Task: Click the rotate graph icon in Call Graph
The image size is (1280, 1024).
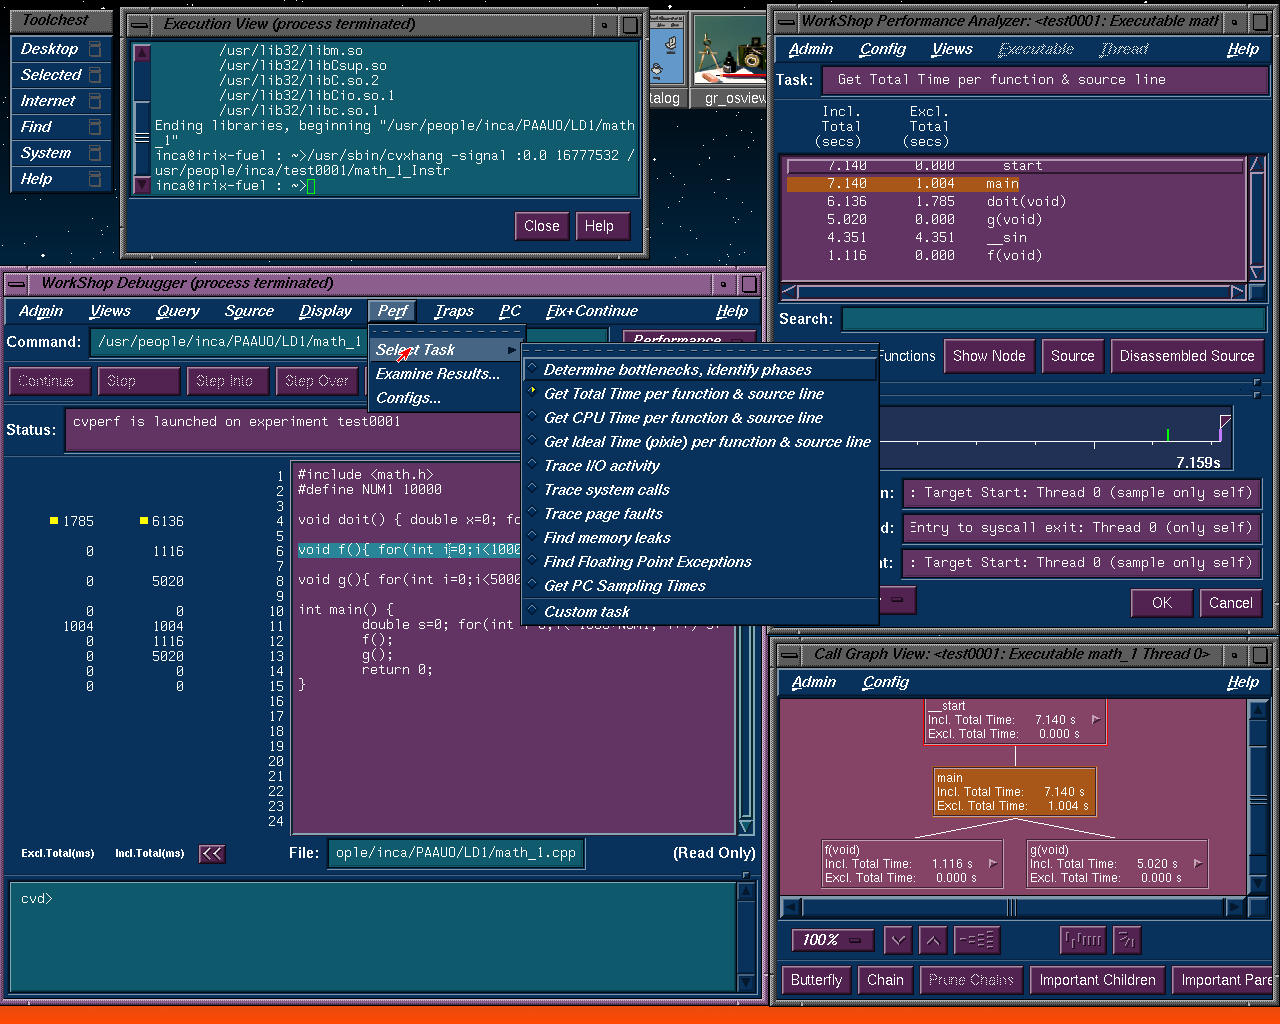Action: 1126,940
